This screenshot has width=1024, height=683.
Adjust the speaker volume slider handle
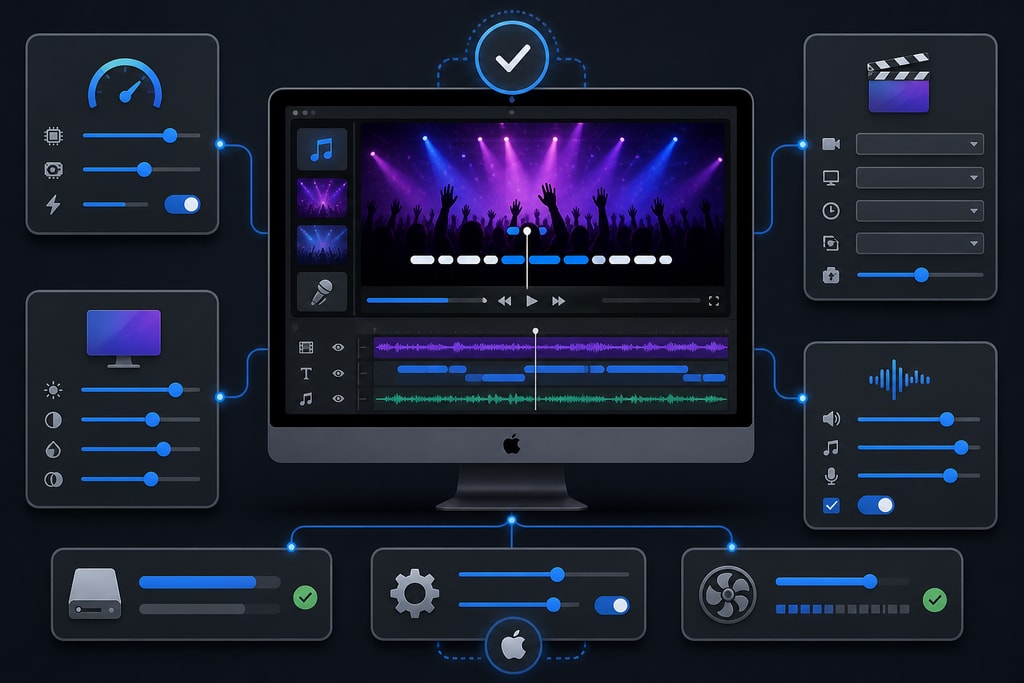click(x=946, y=419)
